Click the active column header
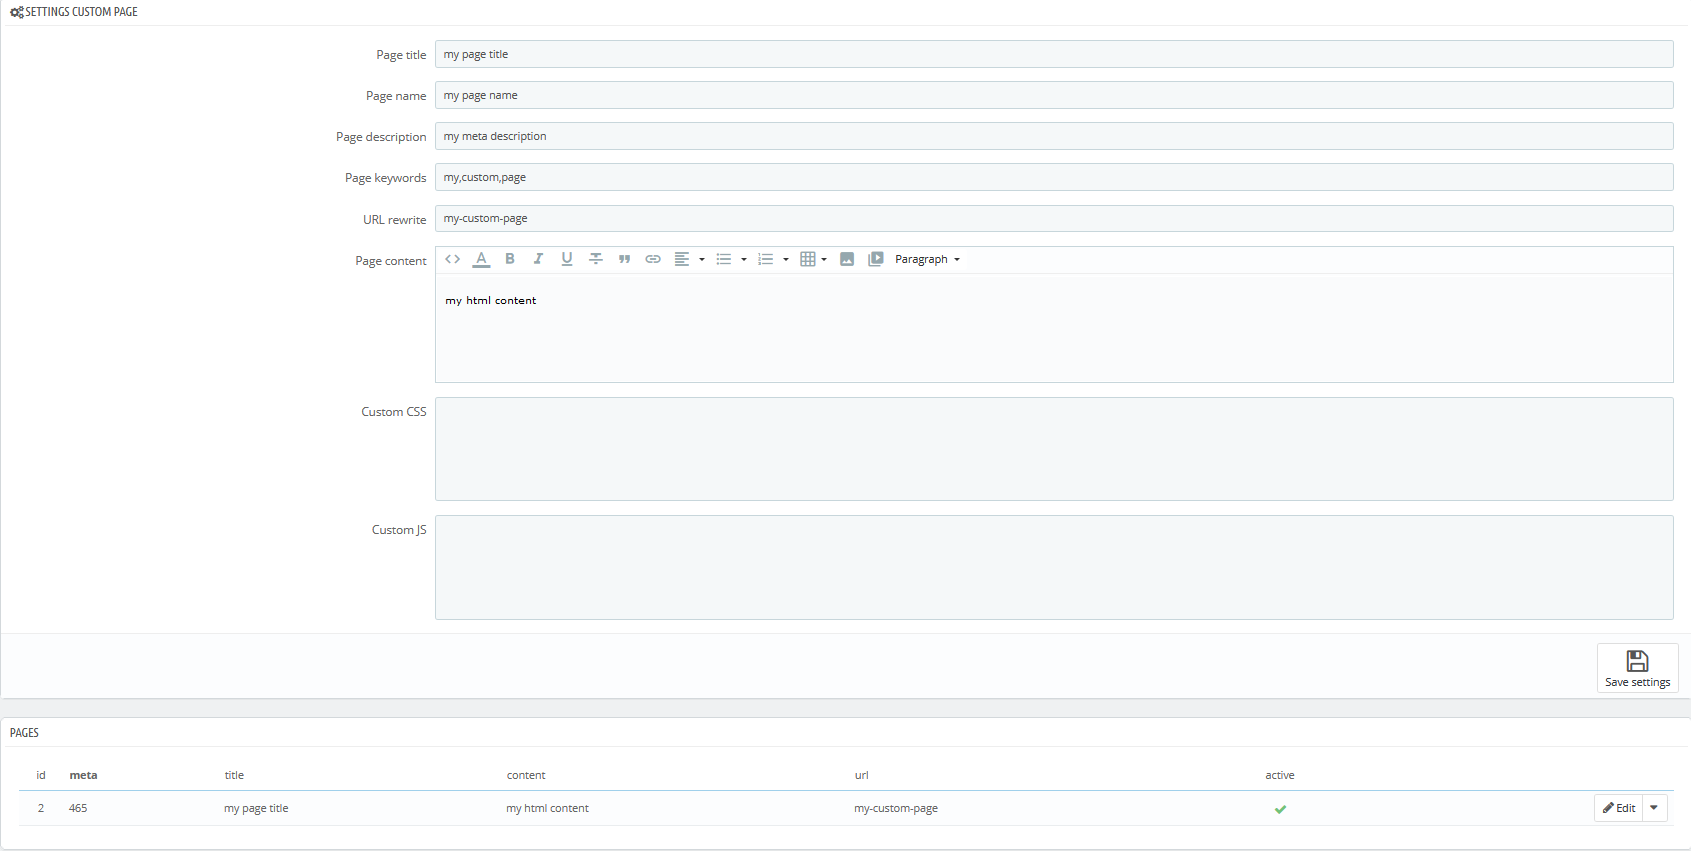1691x851 pixels. [1280, 775]
